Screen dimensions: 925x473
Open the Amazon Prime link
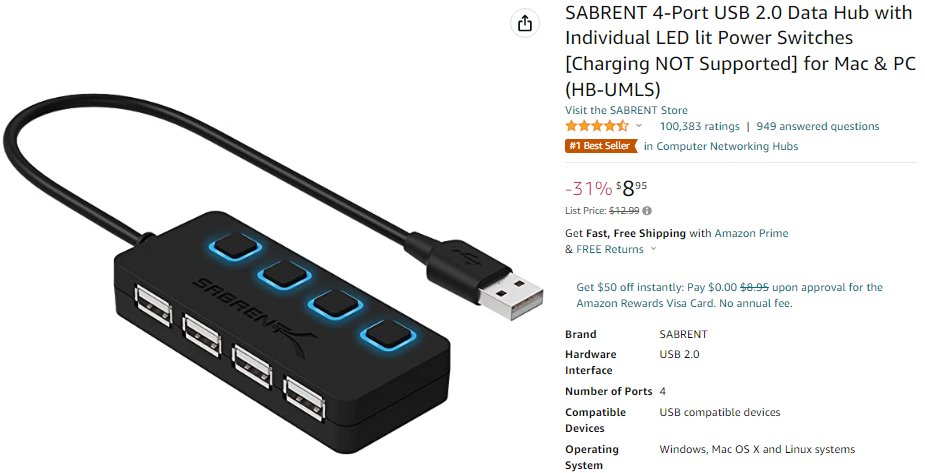(x=751, y=233)
